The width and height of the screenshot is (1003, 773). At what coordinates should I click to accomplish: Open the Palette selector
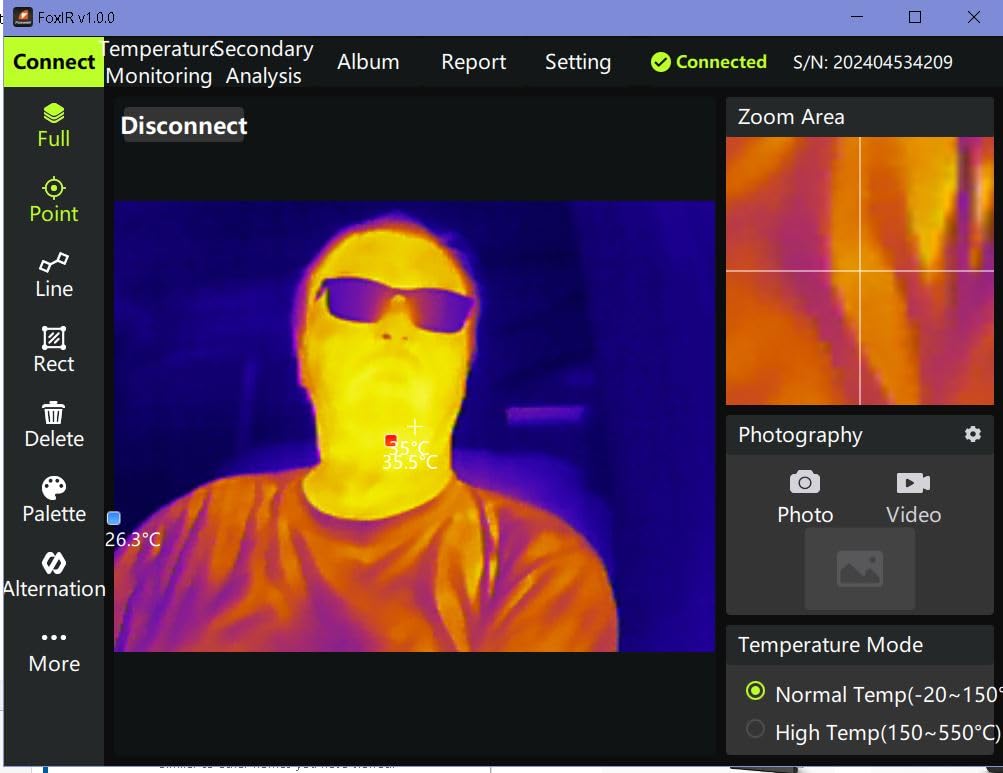[x=53, y=498]
